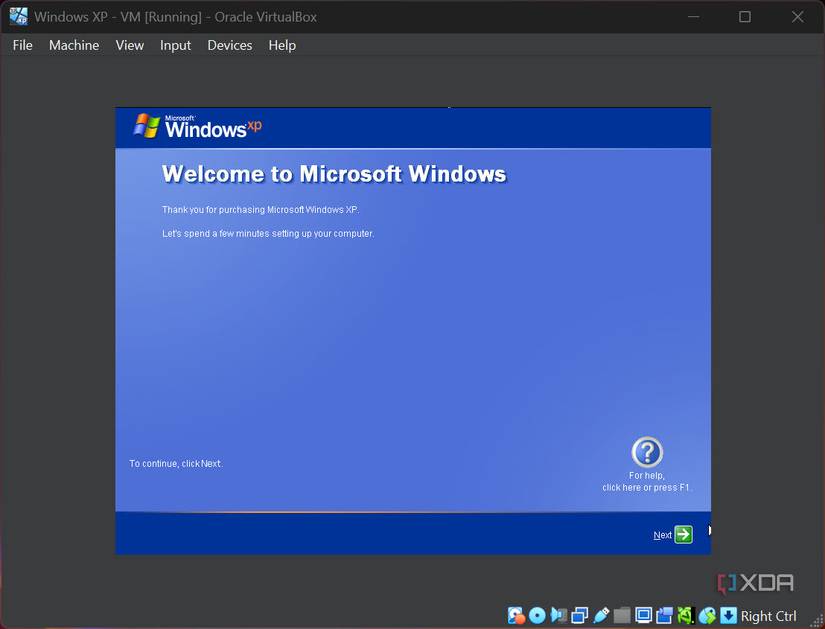
Task: Click the hard disk activity status icon
Action: [515, 615]
